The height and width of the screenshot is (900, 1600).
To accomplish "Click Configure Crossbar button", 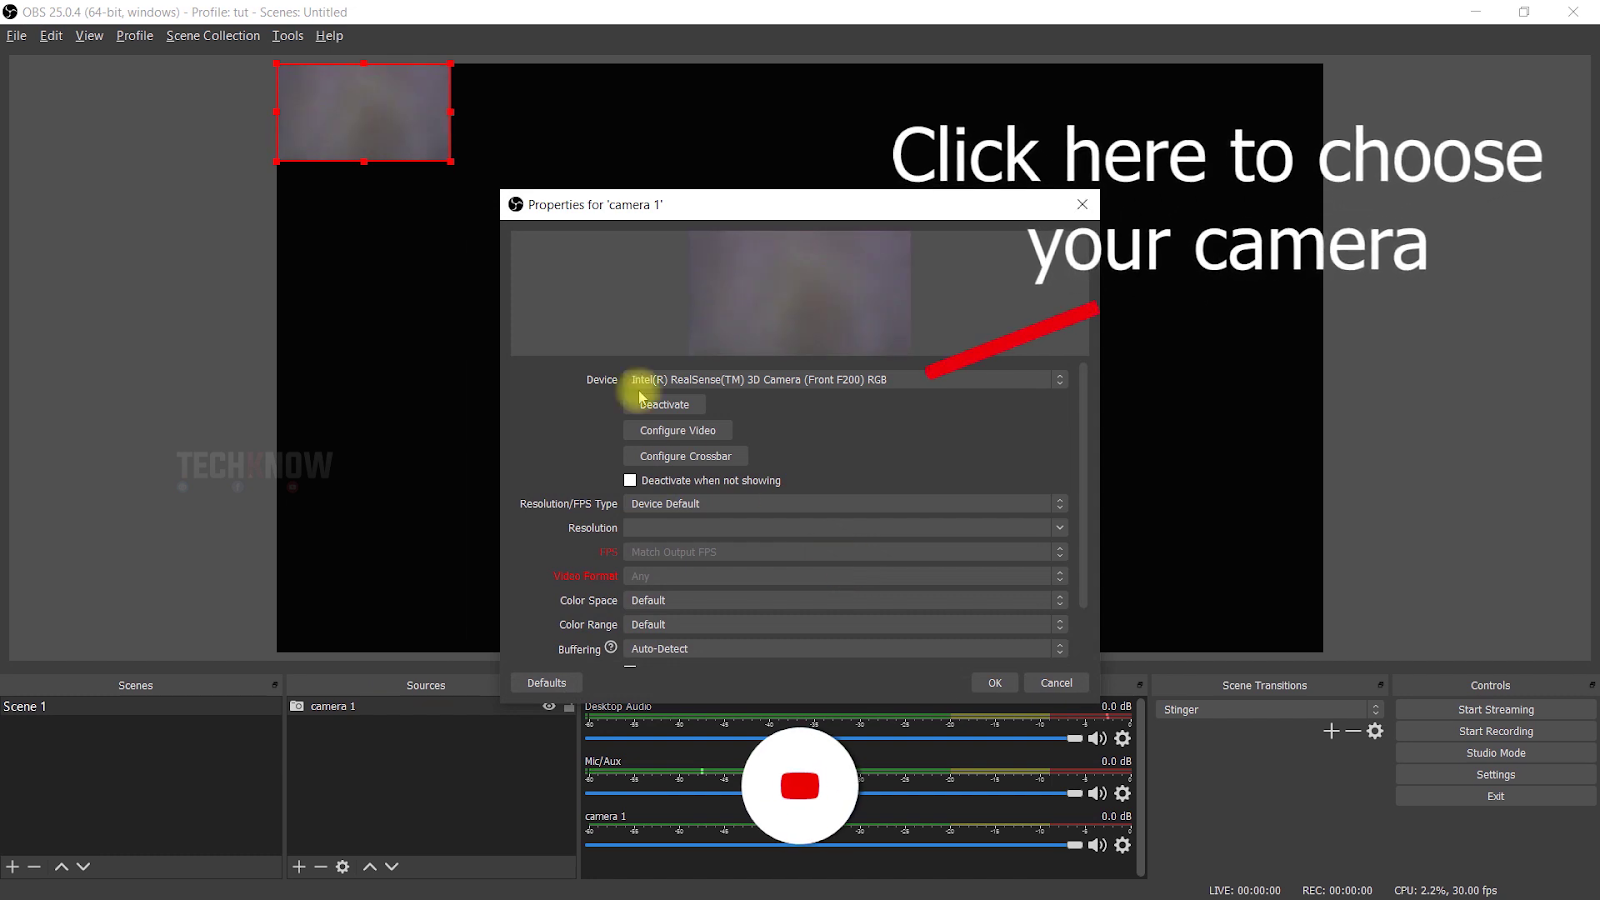I will coord(685,457).
